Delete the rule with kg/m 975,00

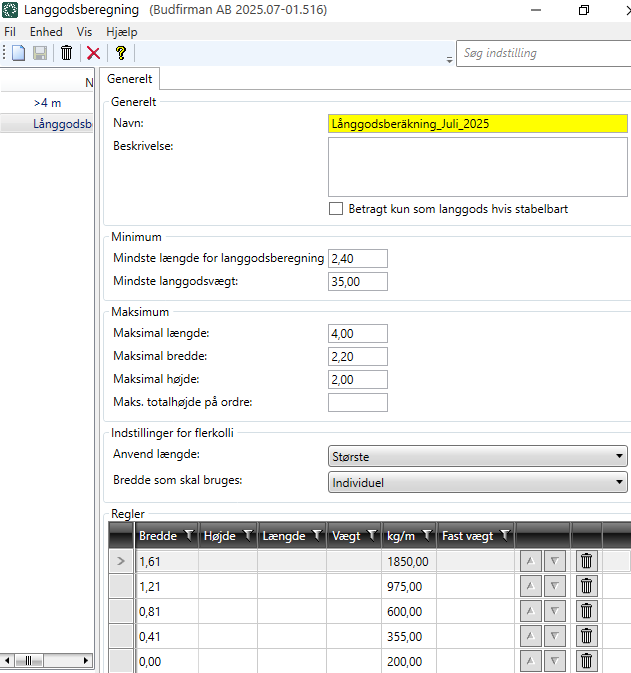point(586,586)
